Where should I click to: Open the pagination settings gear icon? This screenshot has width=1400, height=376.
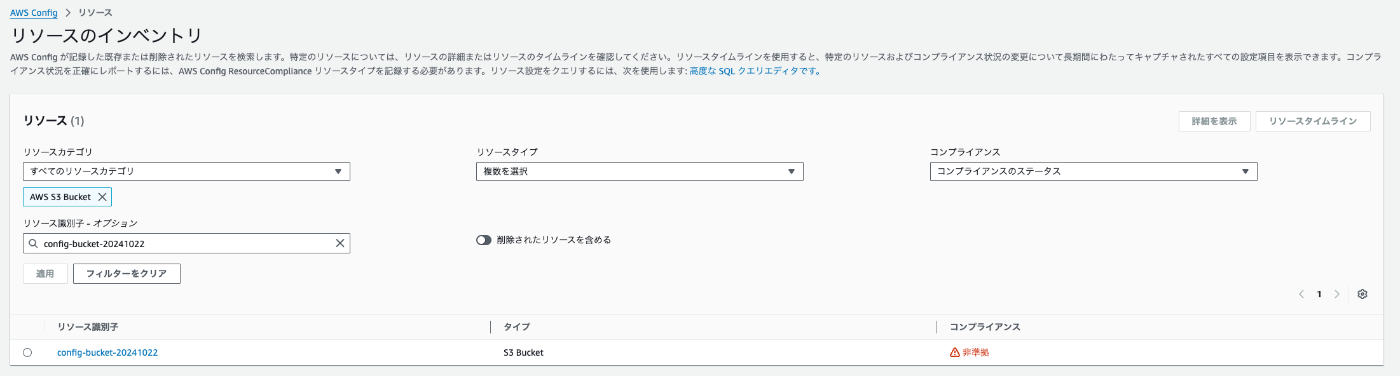[x=1362, y=294]
